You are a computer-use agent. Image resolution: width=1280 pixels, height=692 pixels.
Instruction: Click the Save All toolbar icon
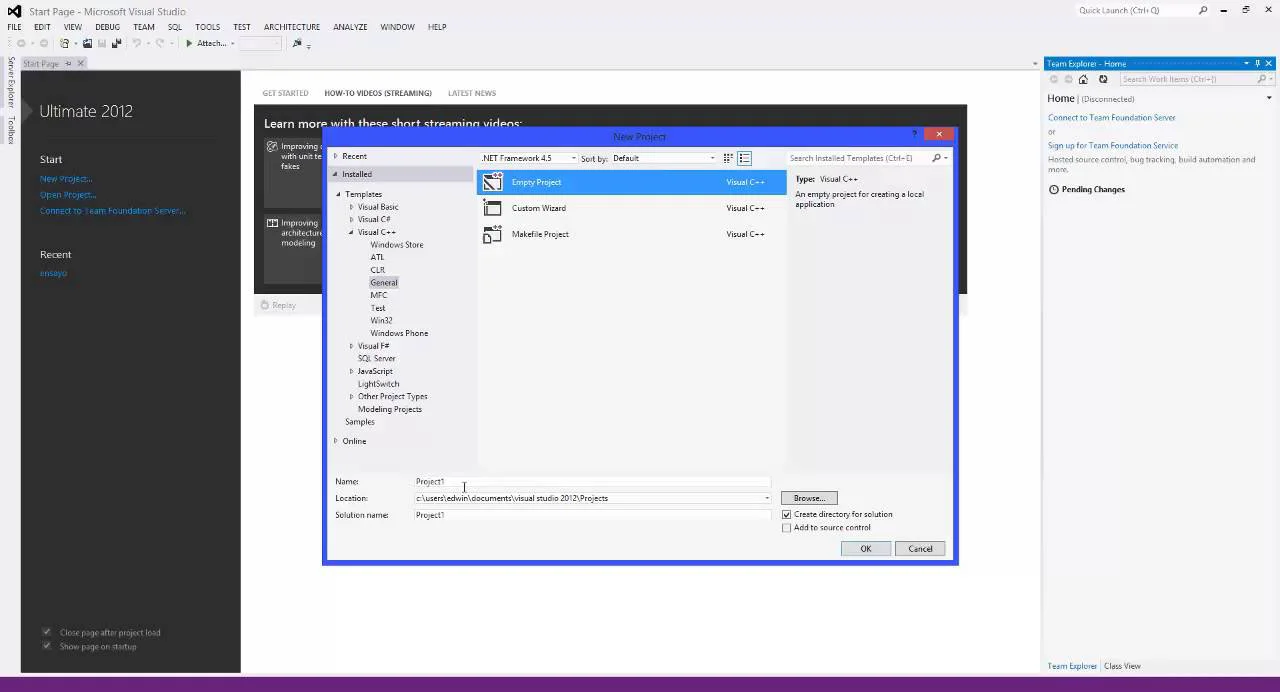116,43
